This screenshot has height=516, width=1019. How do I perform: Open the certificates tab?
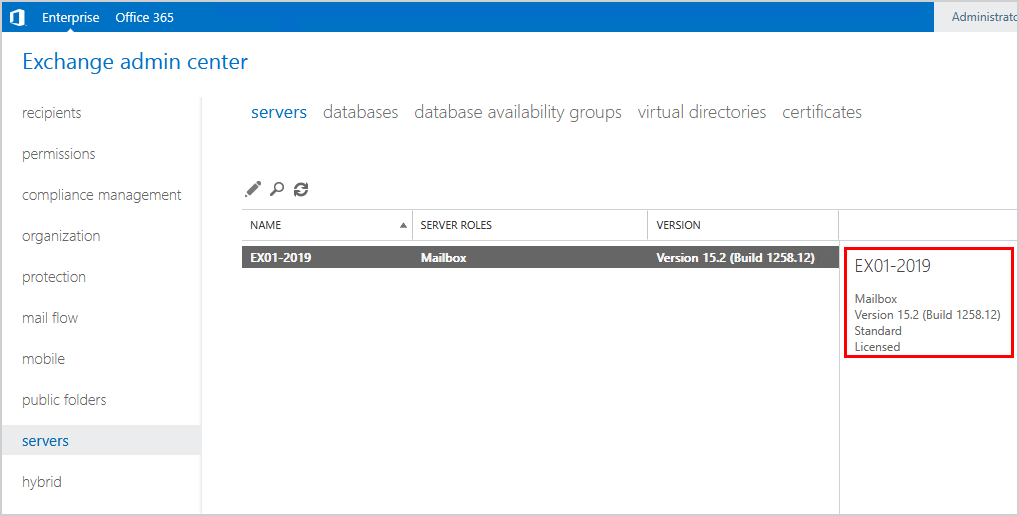coord(822,112)
